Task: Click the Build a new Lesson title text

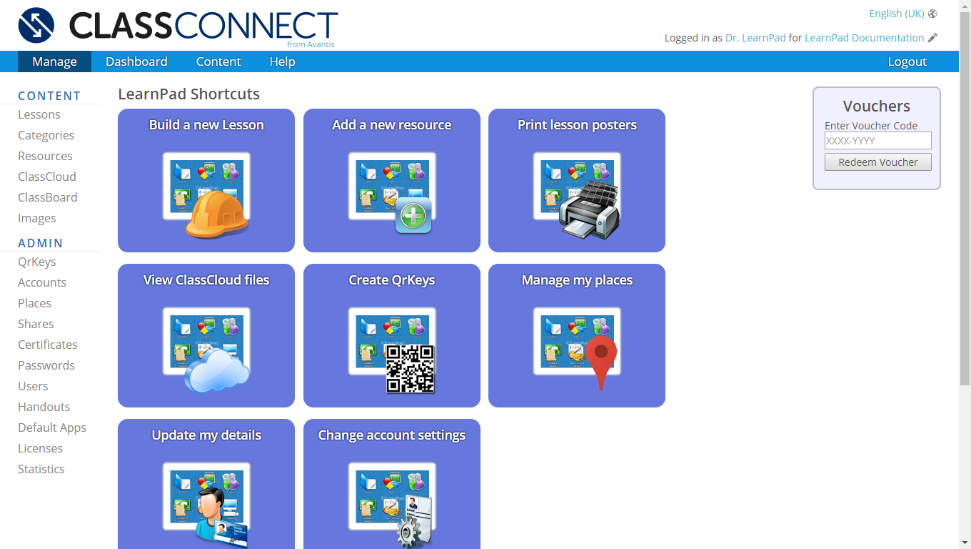Action: pos(206,125)
